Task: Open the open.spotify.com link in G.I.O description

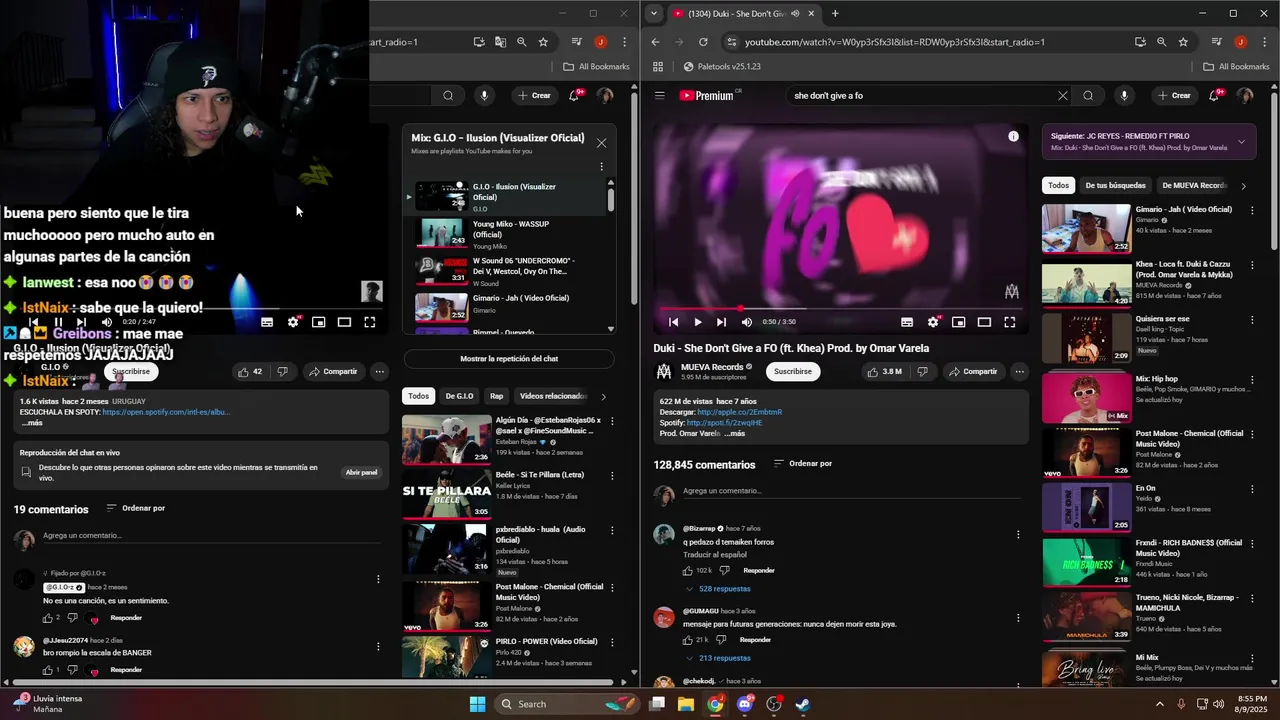Action: [x=166, y=412]
